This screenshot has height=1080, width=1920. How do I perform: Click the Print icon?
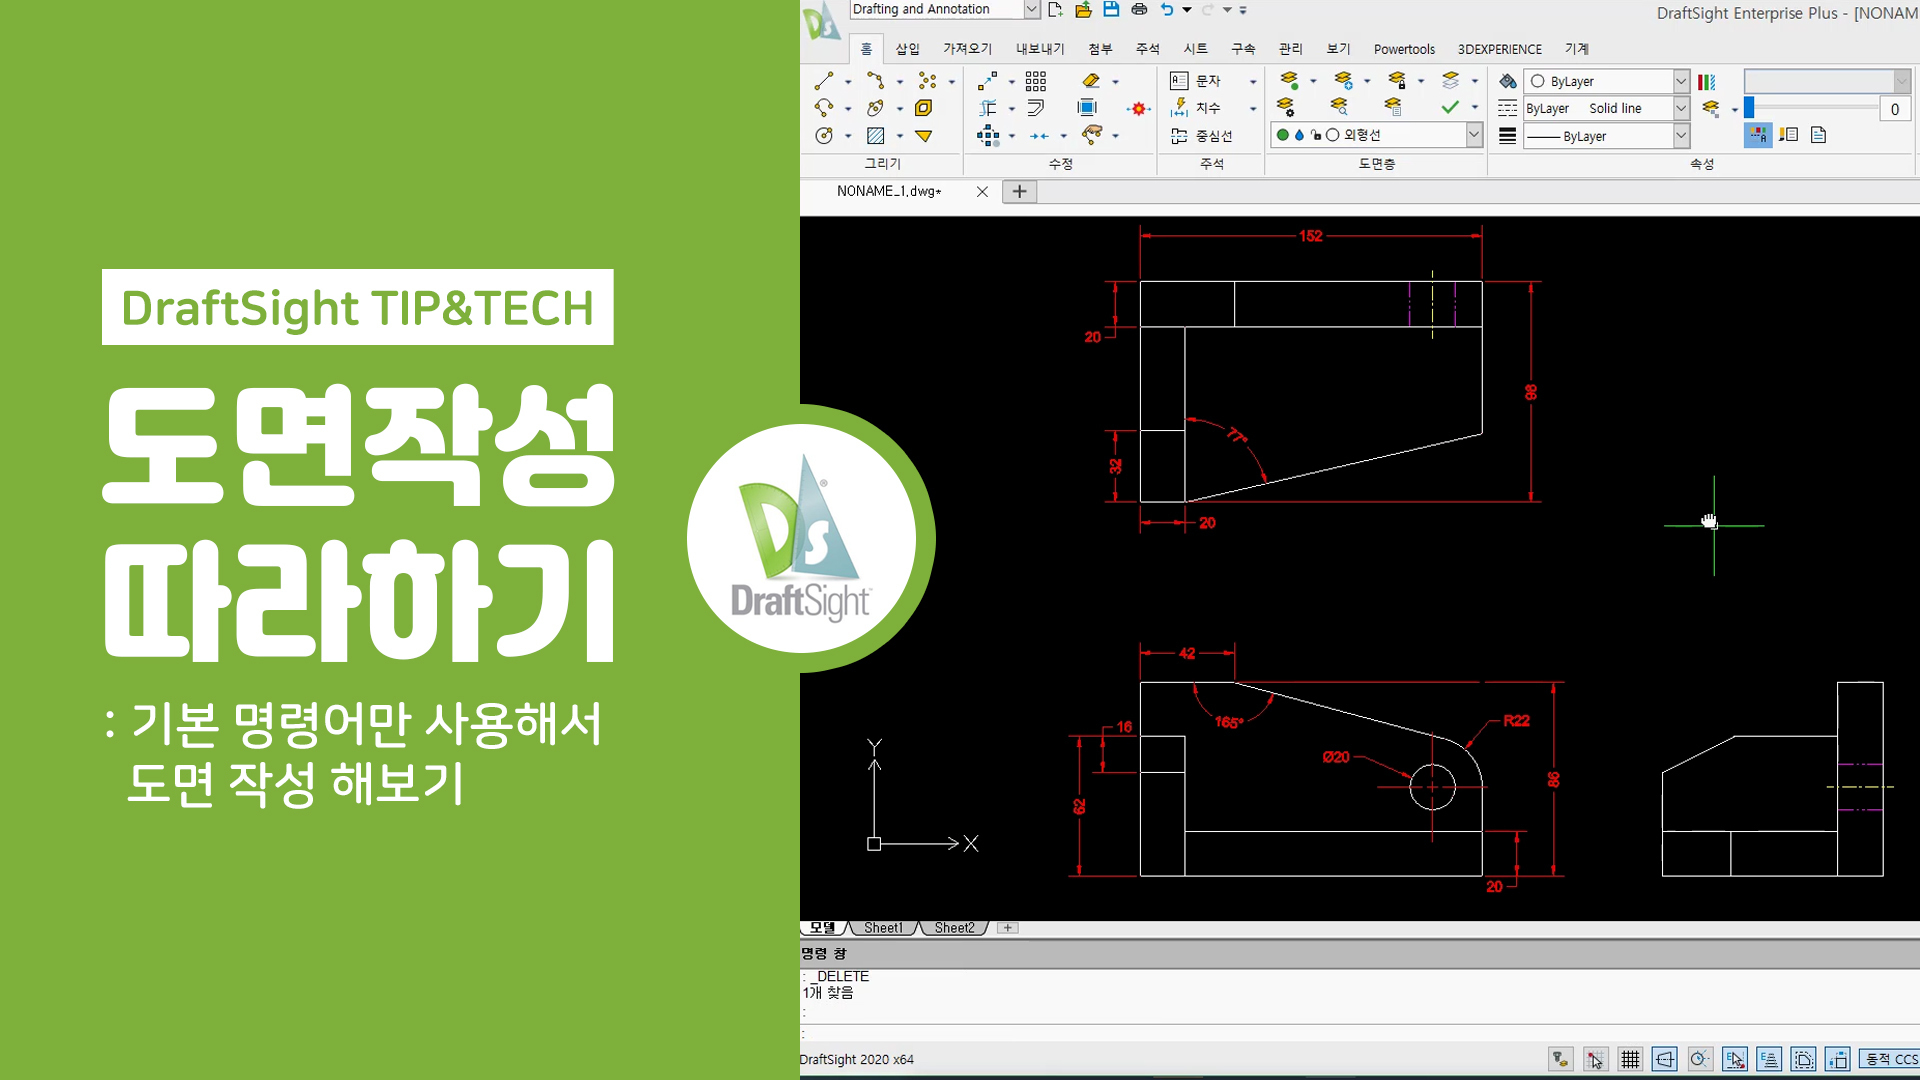pos(1139,10)
